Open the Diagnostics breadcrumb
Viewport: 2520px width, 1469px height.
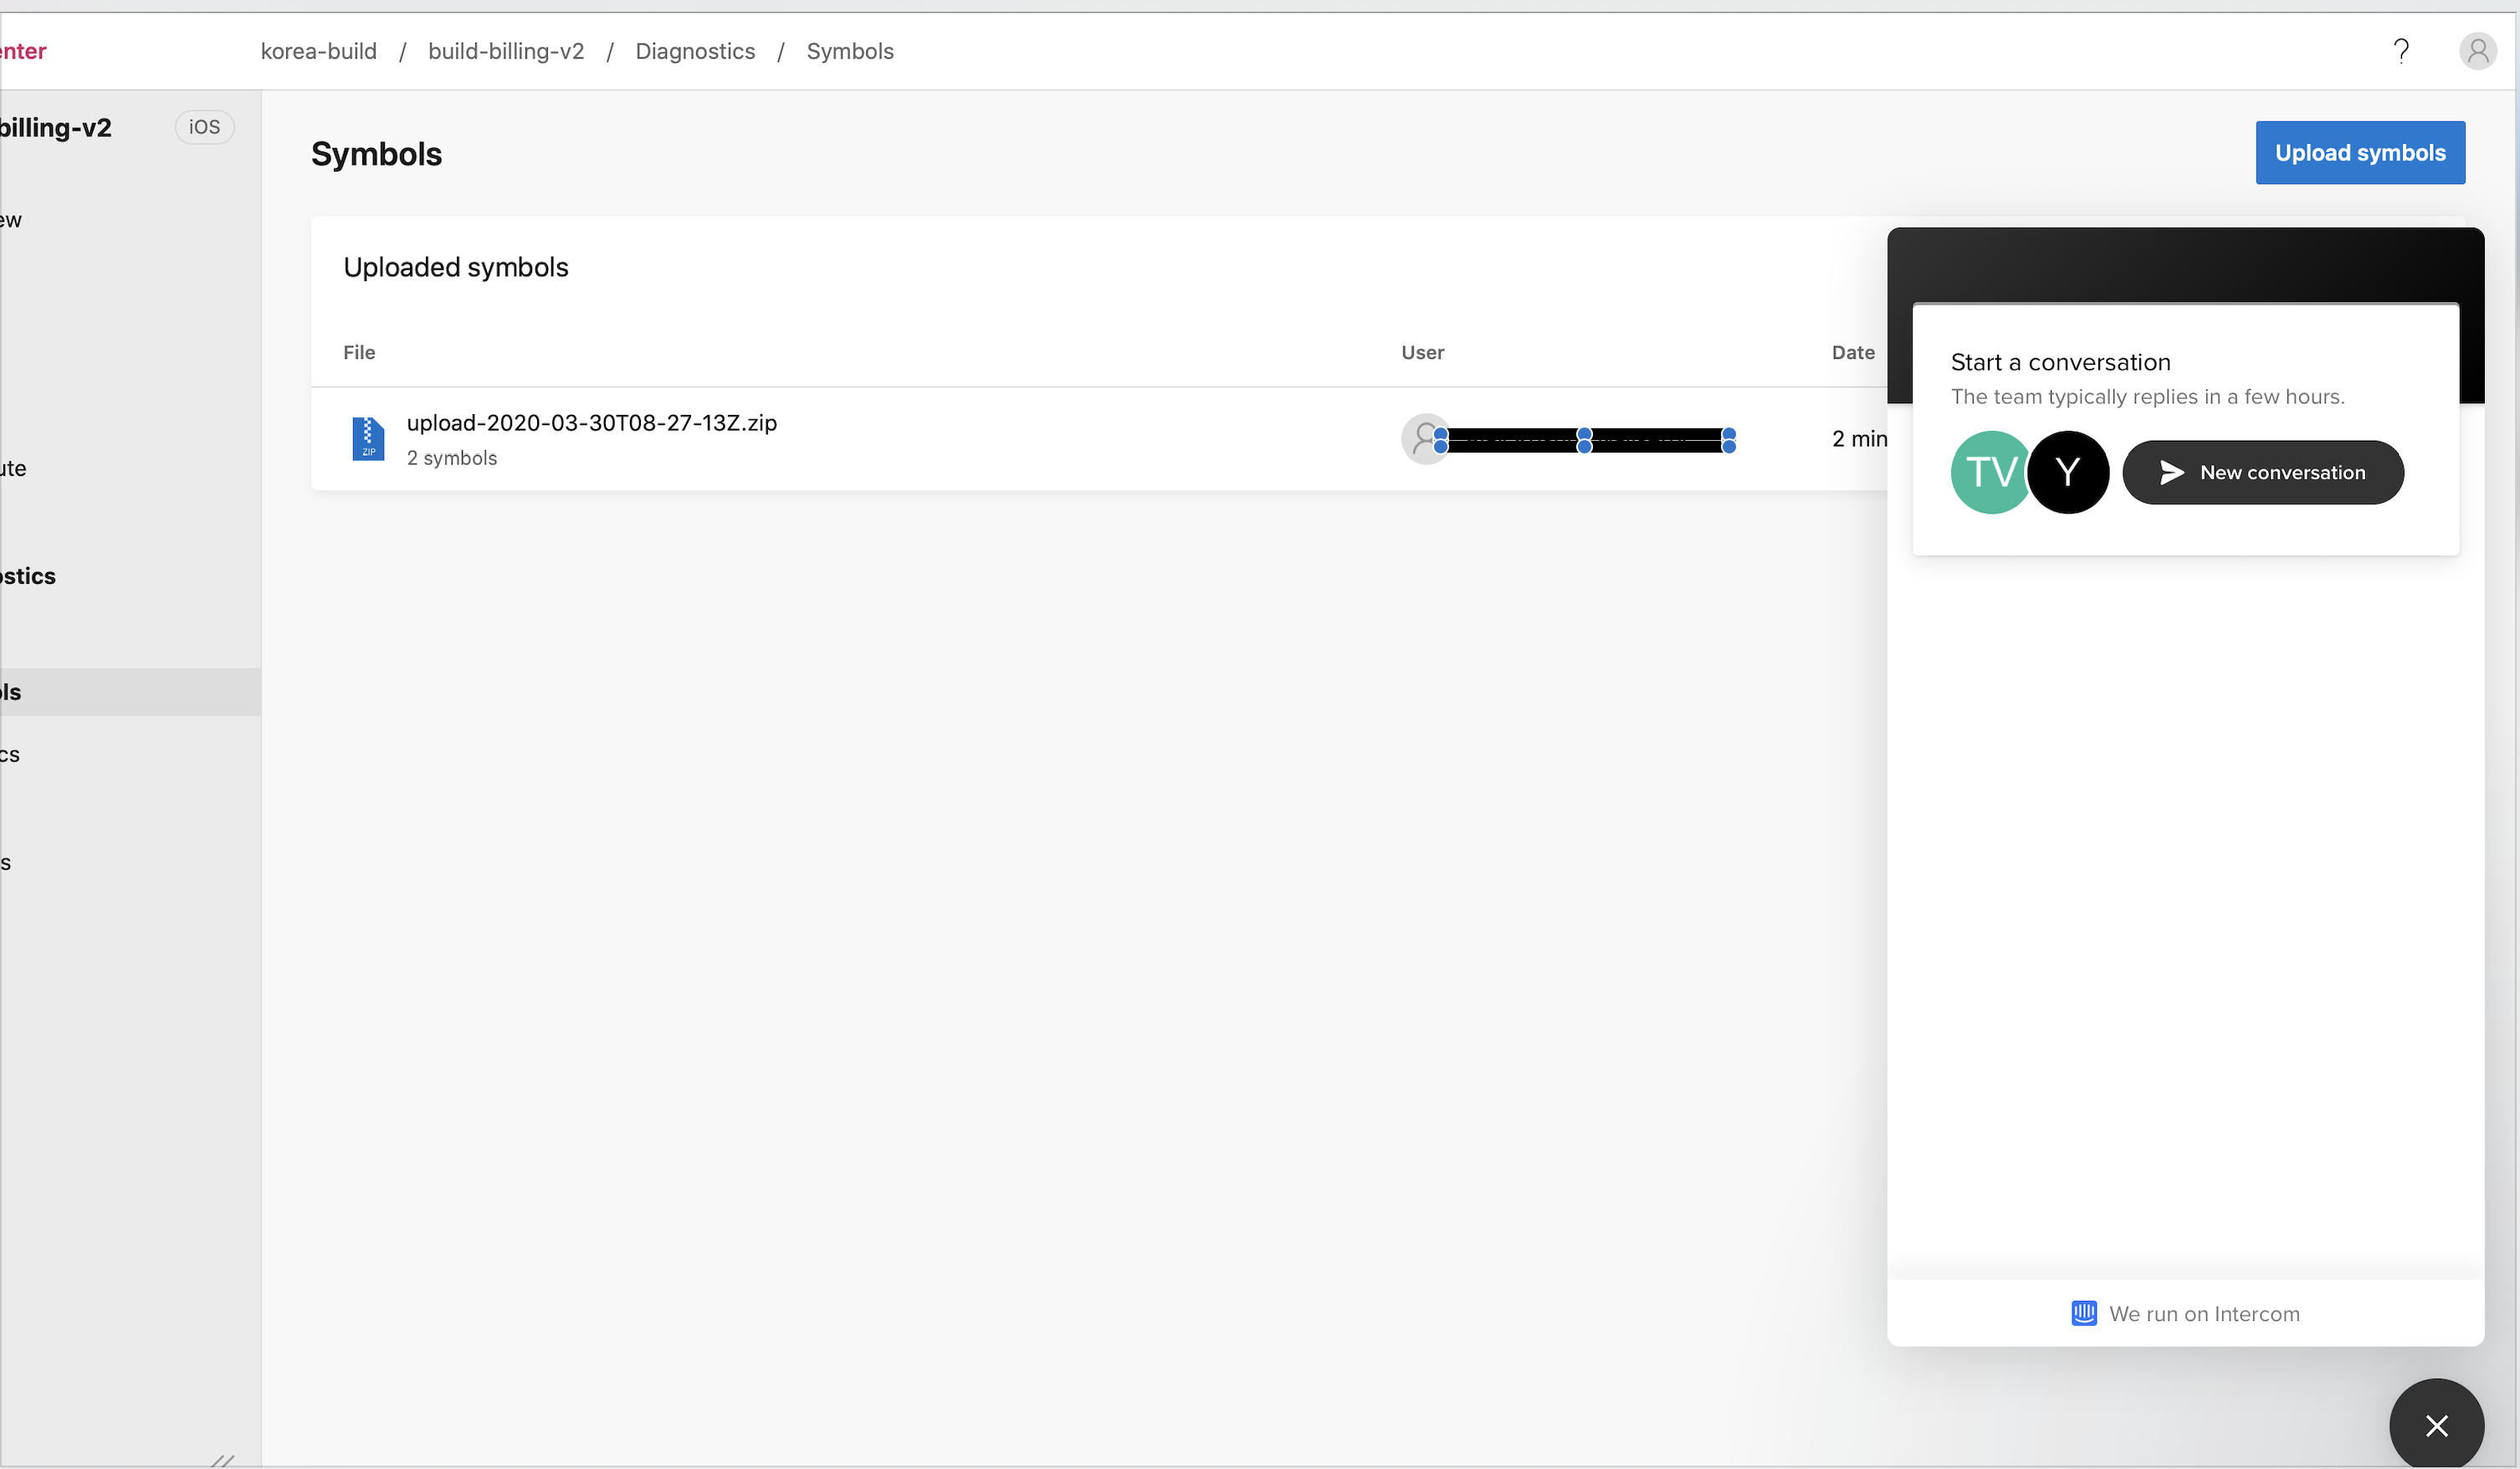click(x=695, y=51)
